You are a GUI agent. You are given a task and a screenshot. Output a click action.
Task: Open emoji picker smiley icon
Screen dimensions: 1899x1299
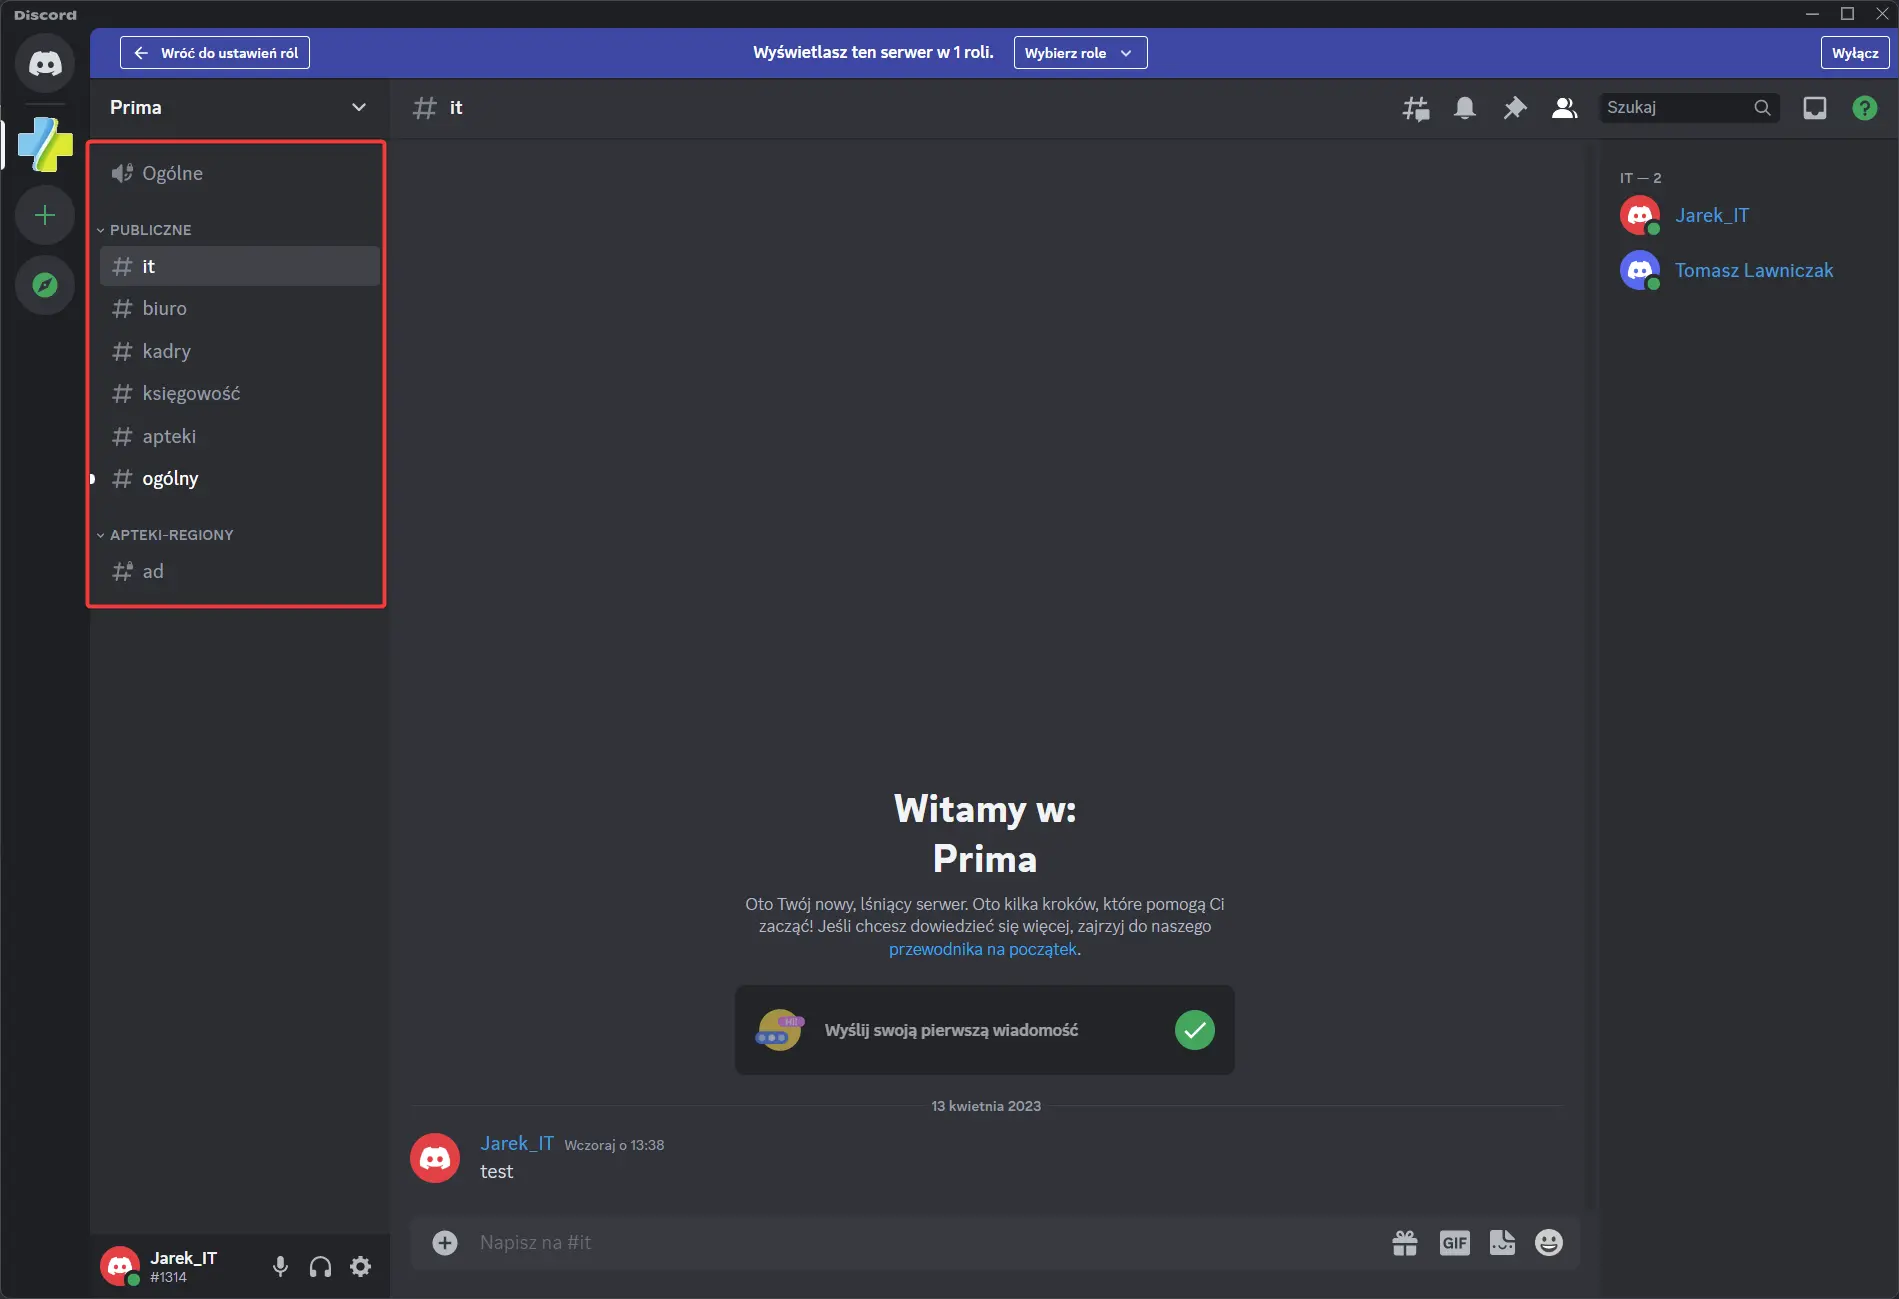pos(1549,1242)
